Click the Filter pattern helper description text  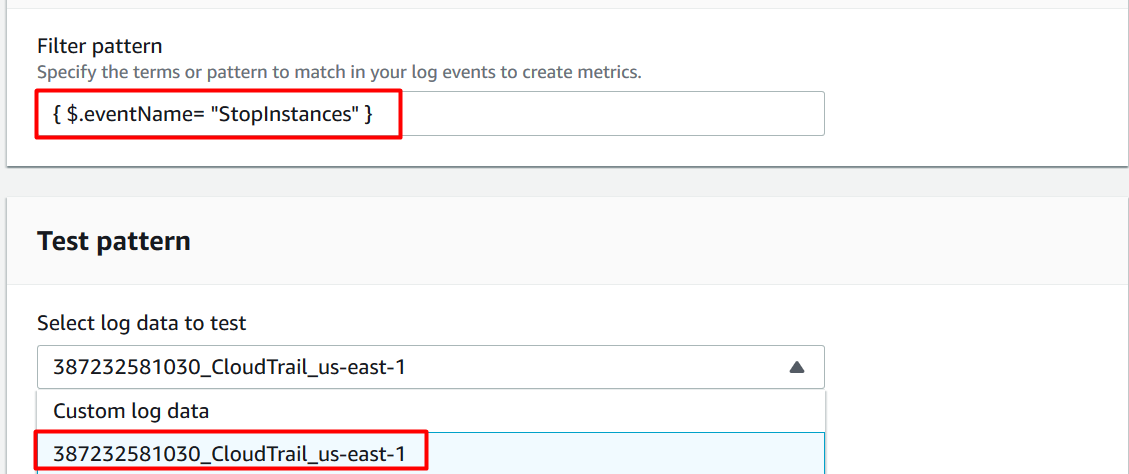click(338, 72)
